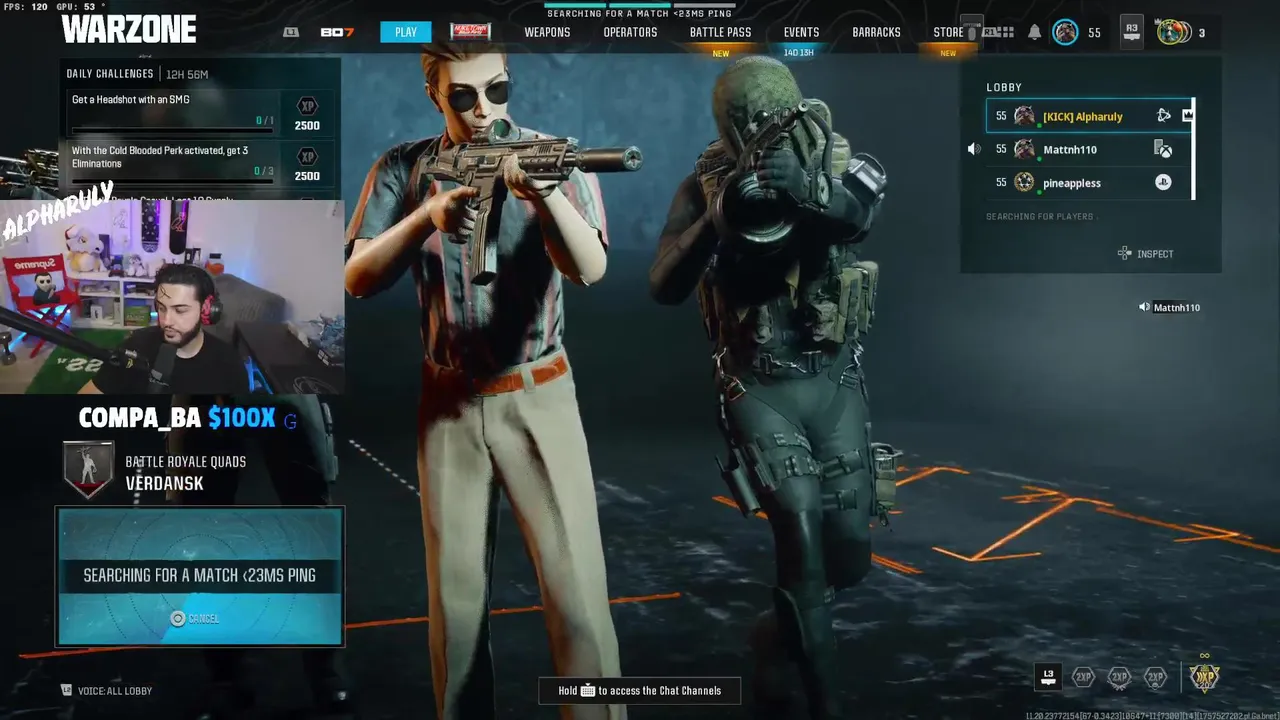Click the Events 14D 13H timer
The height and width of the screenshot is (720, 1280).
(x=799, y=53)
